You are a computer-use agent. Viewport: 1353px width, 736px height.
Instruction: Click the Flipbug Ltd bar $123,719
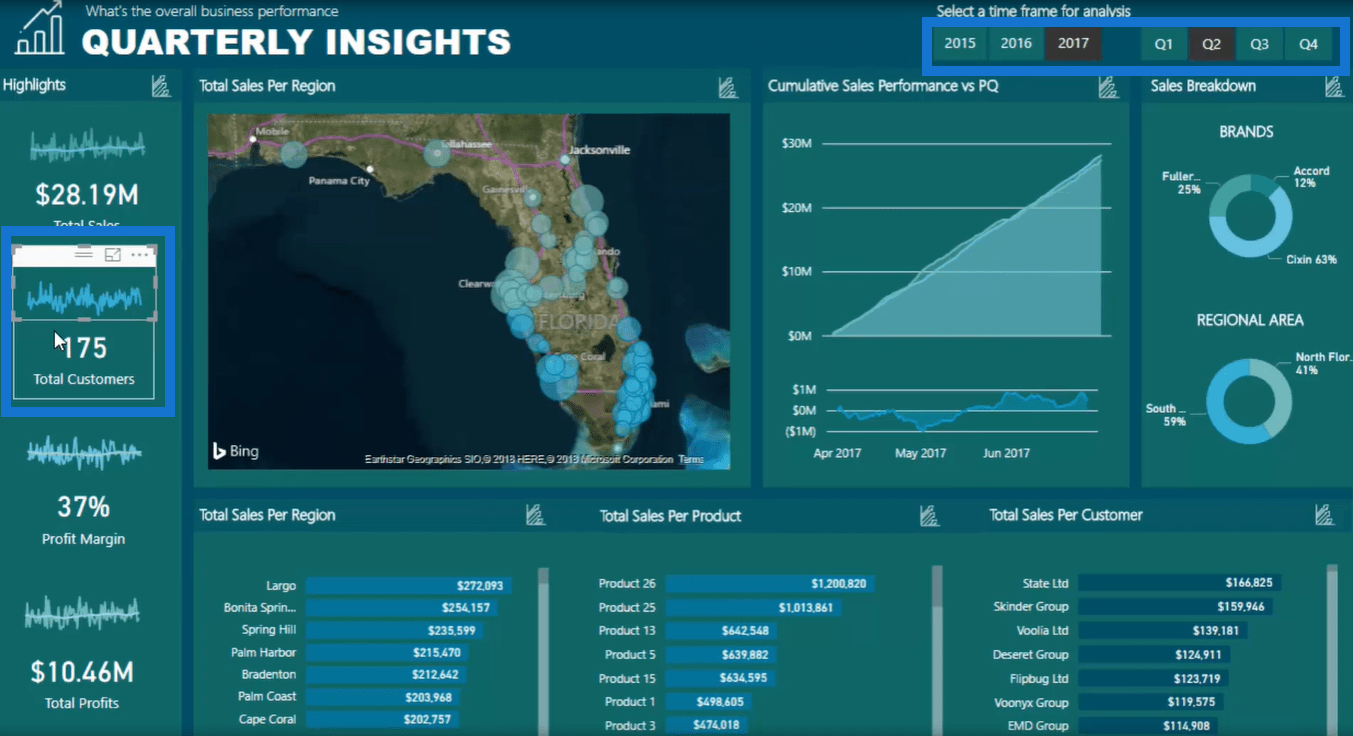(x=1153, y=679)
